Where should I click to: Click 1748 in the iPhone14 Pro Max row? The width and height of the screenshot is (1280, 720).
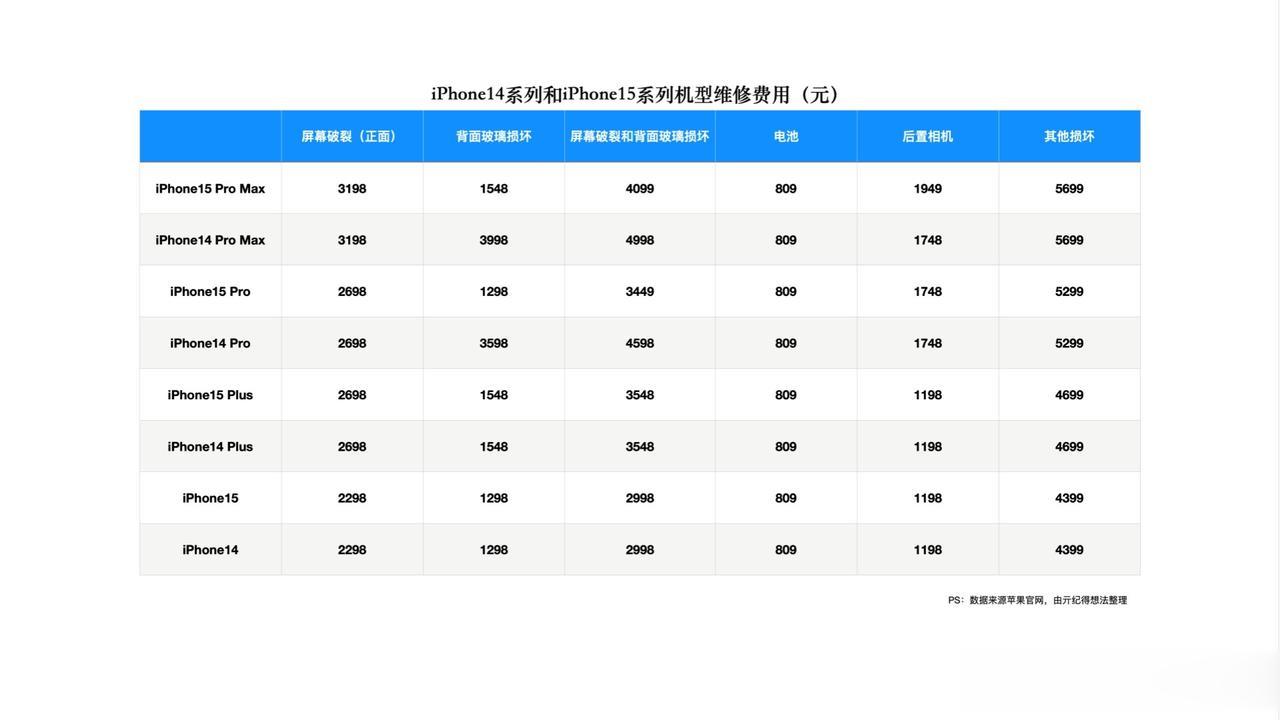928,240
